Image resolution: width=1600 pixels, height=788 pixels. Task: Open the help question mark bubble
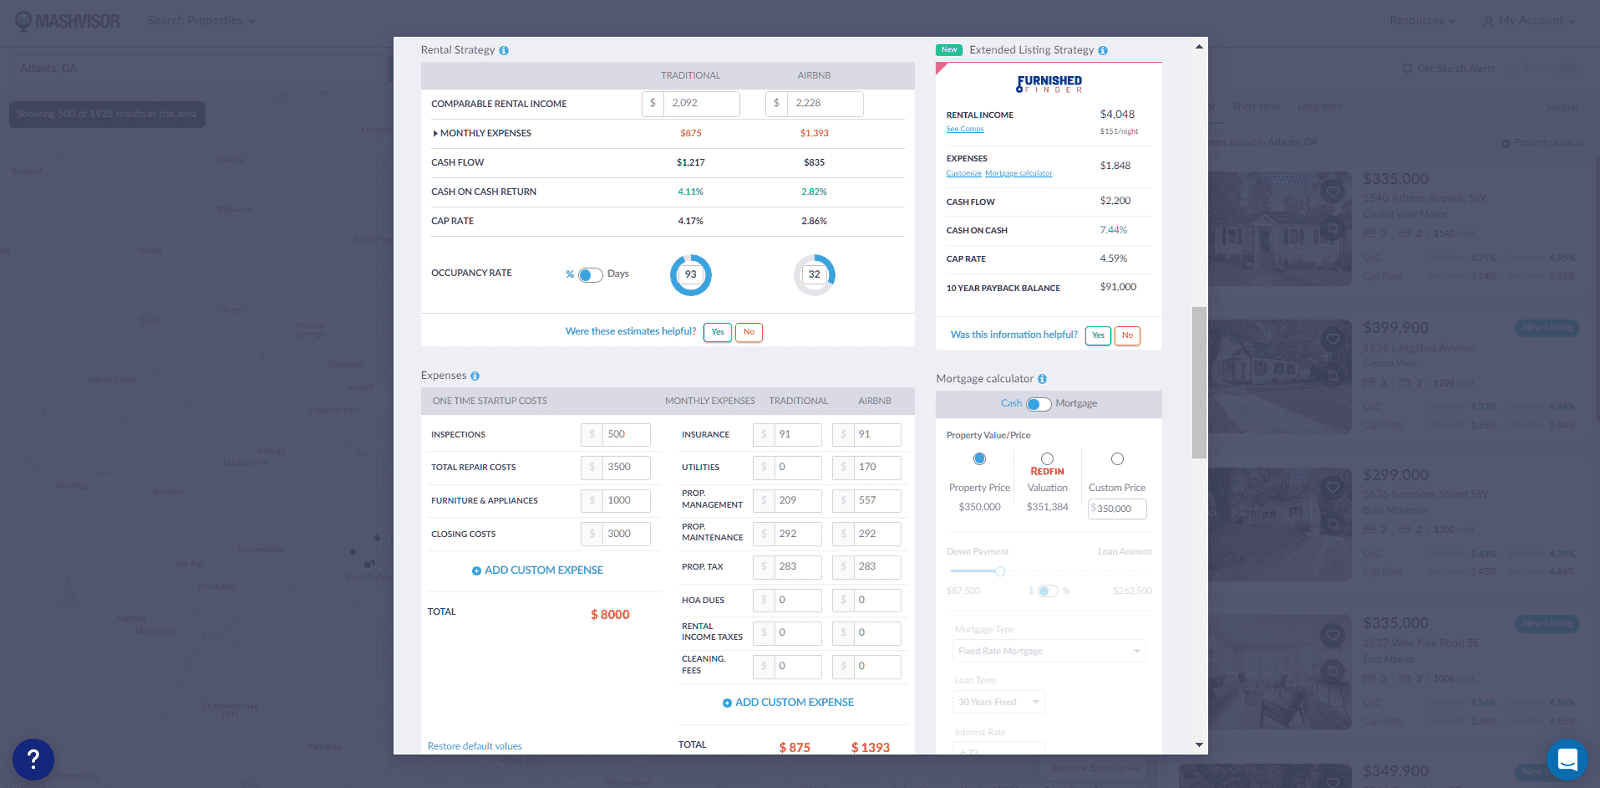pyautogui.click(x=33, y=760)
